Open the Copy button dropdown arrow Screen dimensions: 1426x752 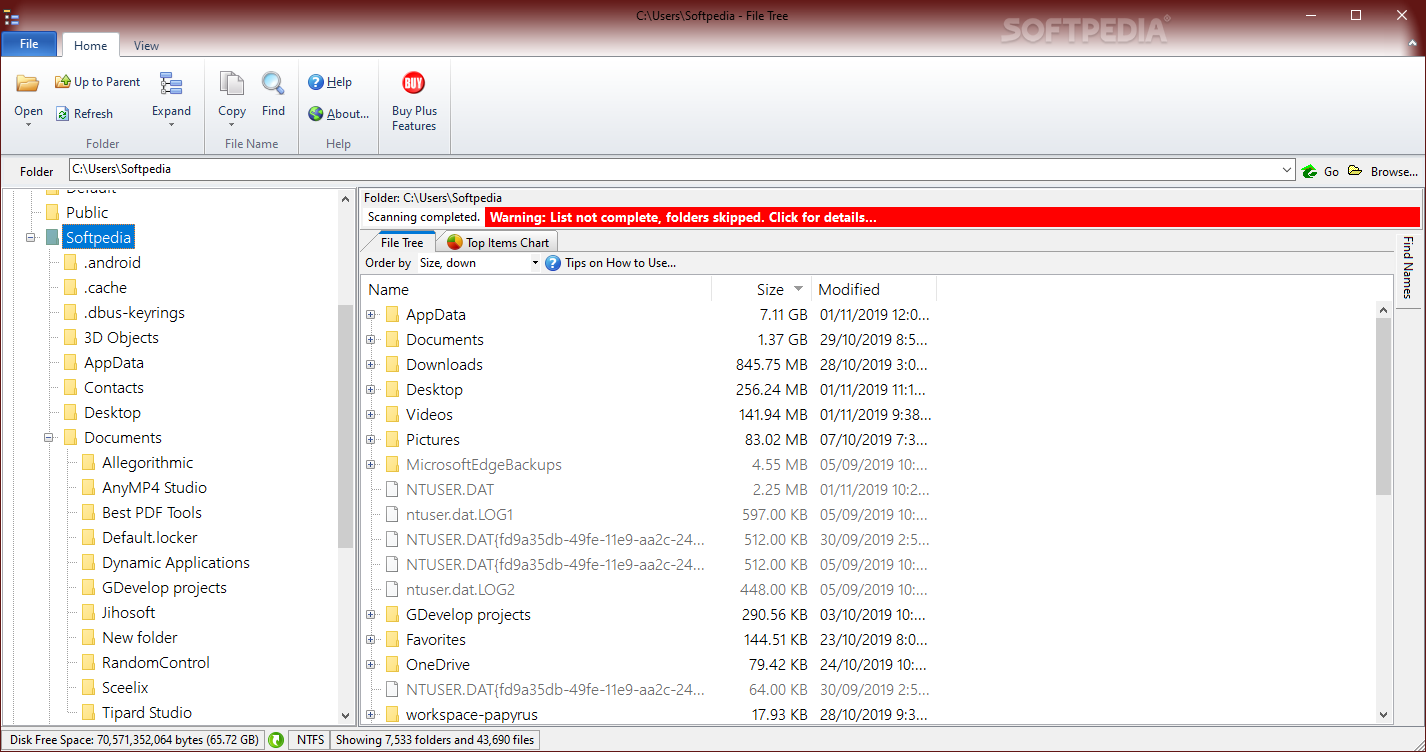coord(232,125)
